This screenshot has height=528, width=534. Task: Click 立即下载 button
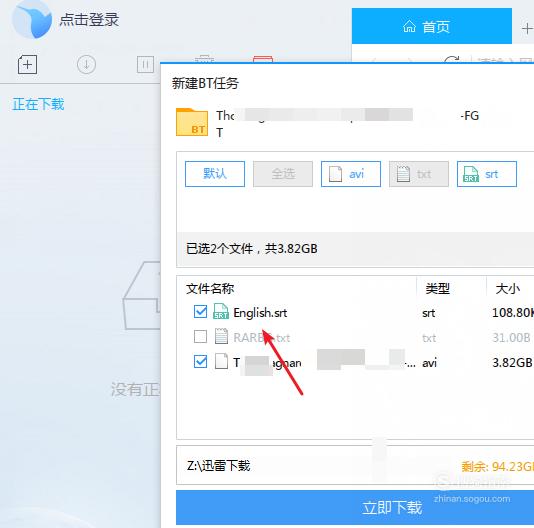(355, 508)
